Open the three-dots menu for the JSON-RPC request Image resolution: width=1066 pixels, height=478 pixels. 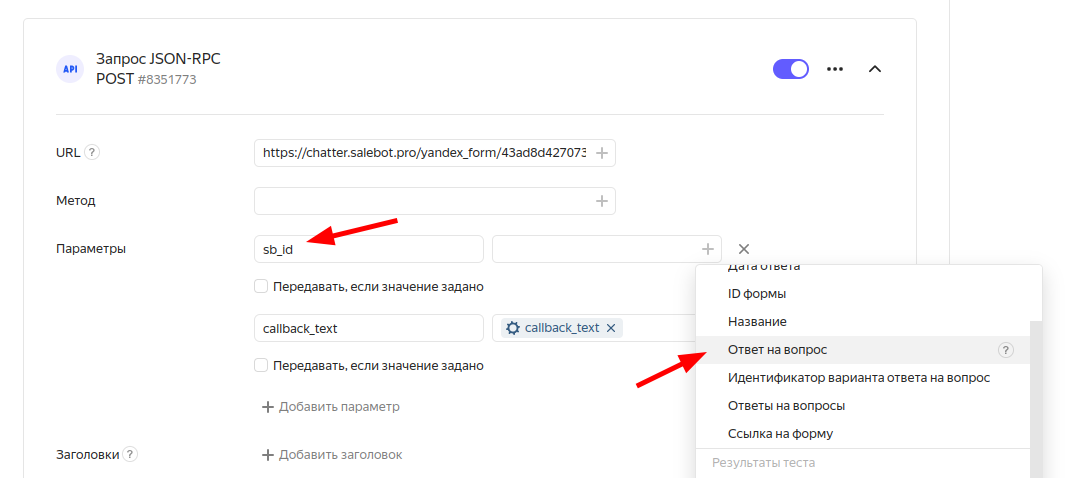click(834, 69)
